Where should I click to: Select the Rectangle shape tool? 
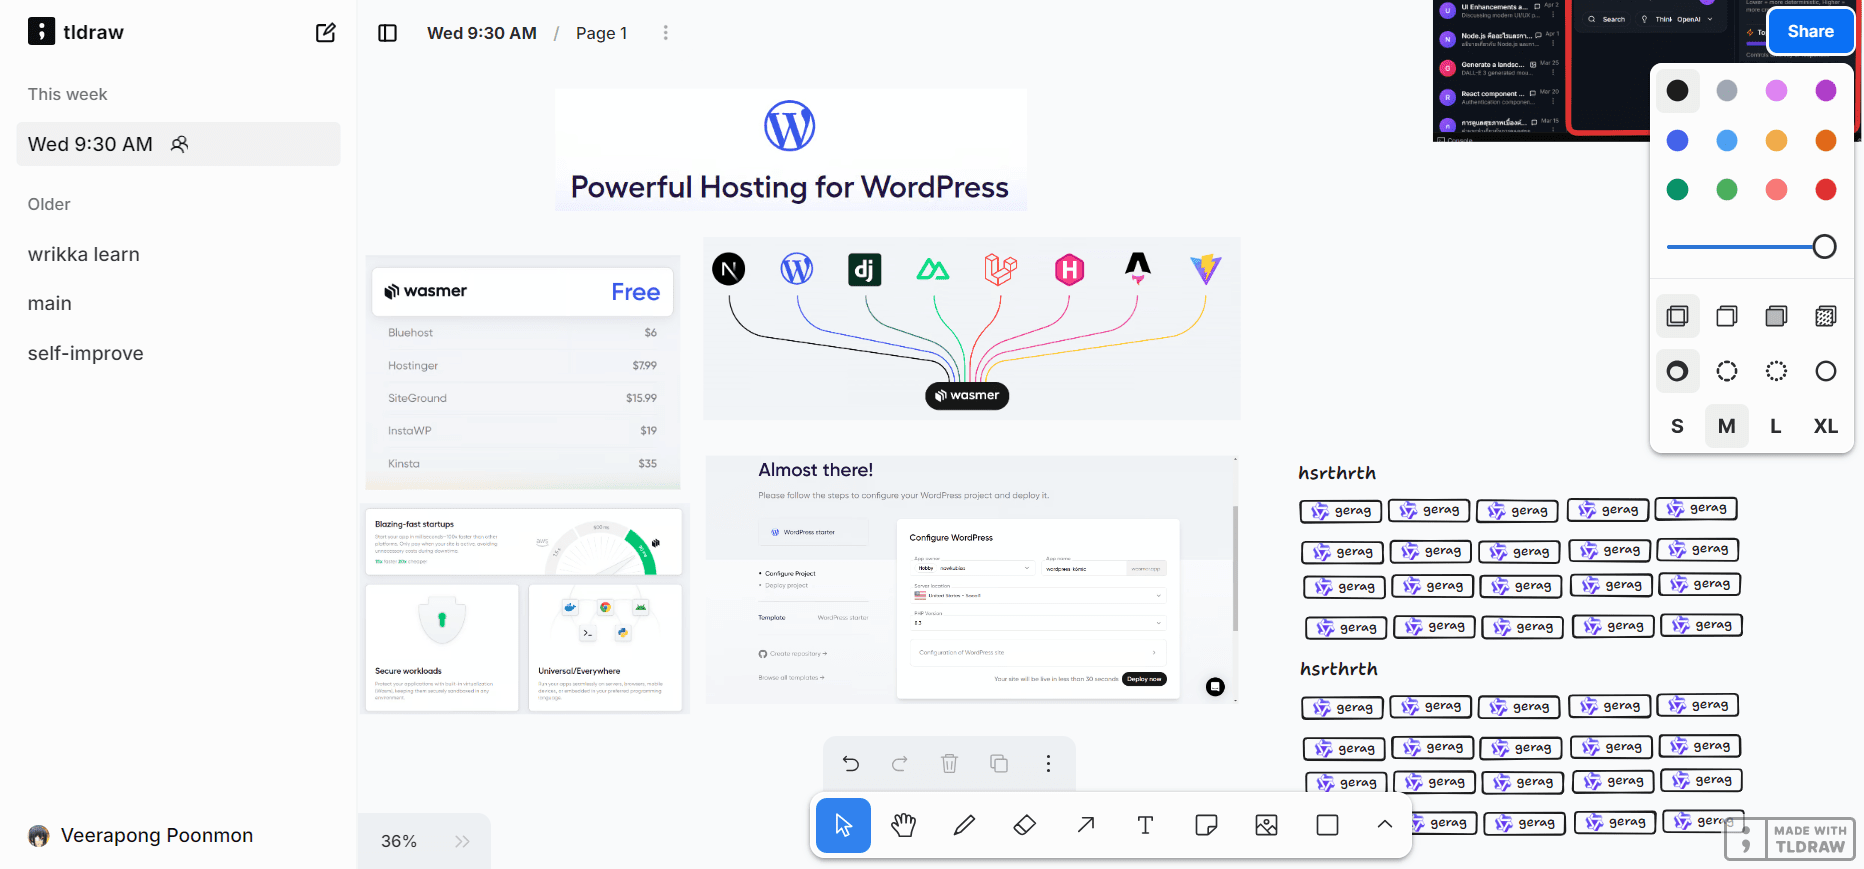click(1327, 825)
